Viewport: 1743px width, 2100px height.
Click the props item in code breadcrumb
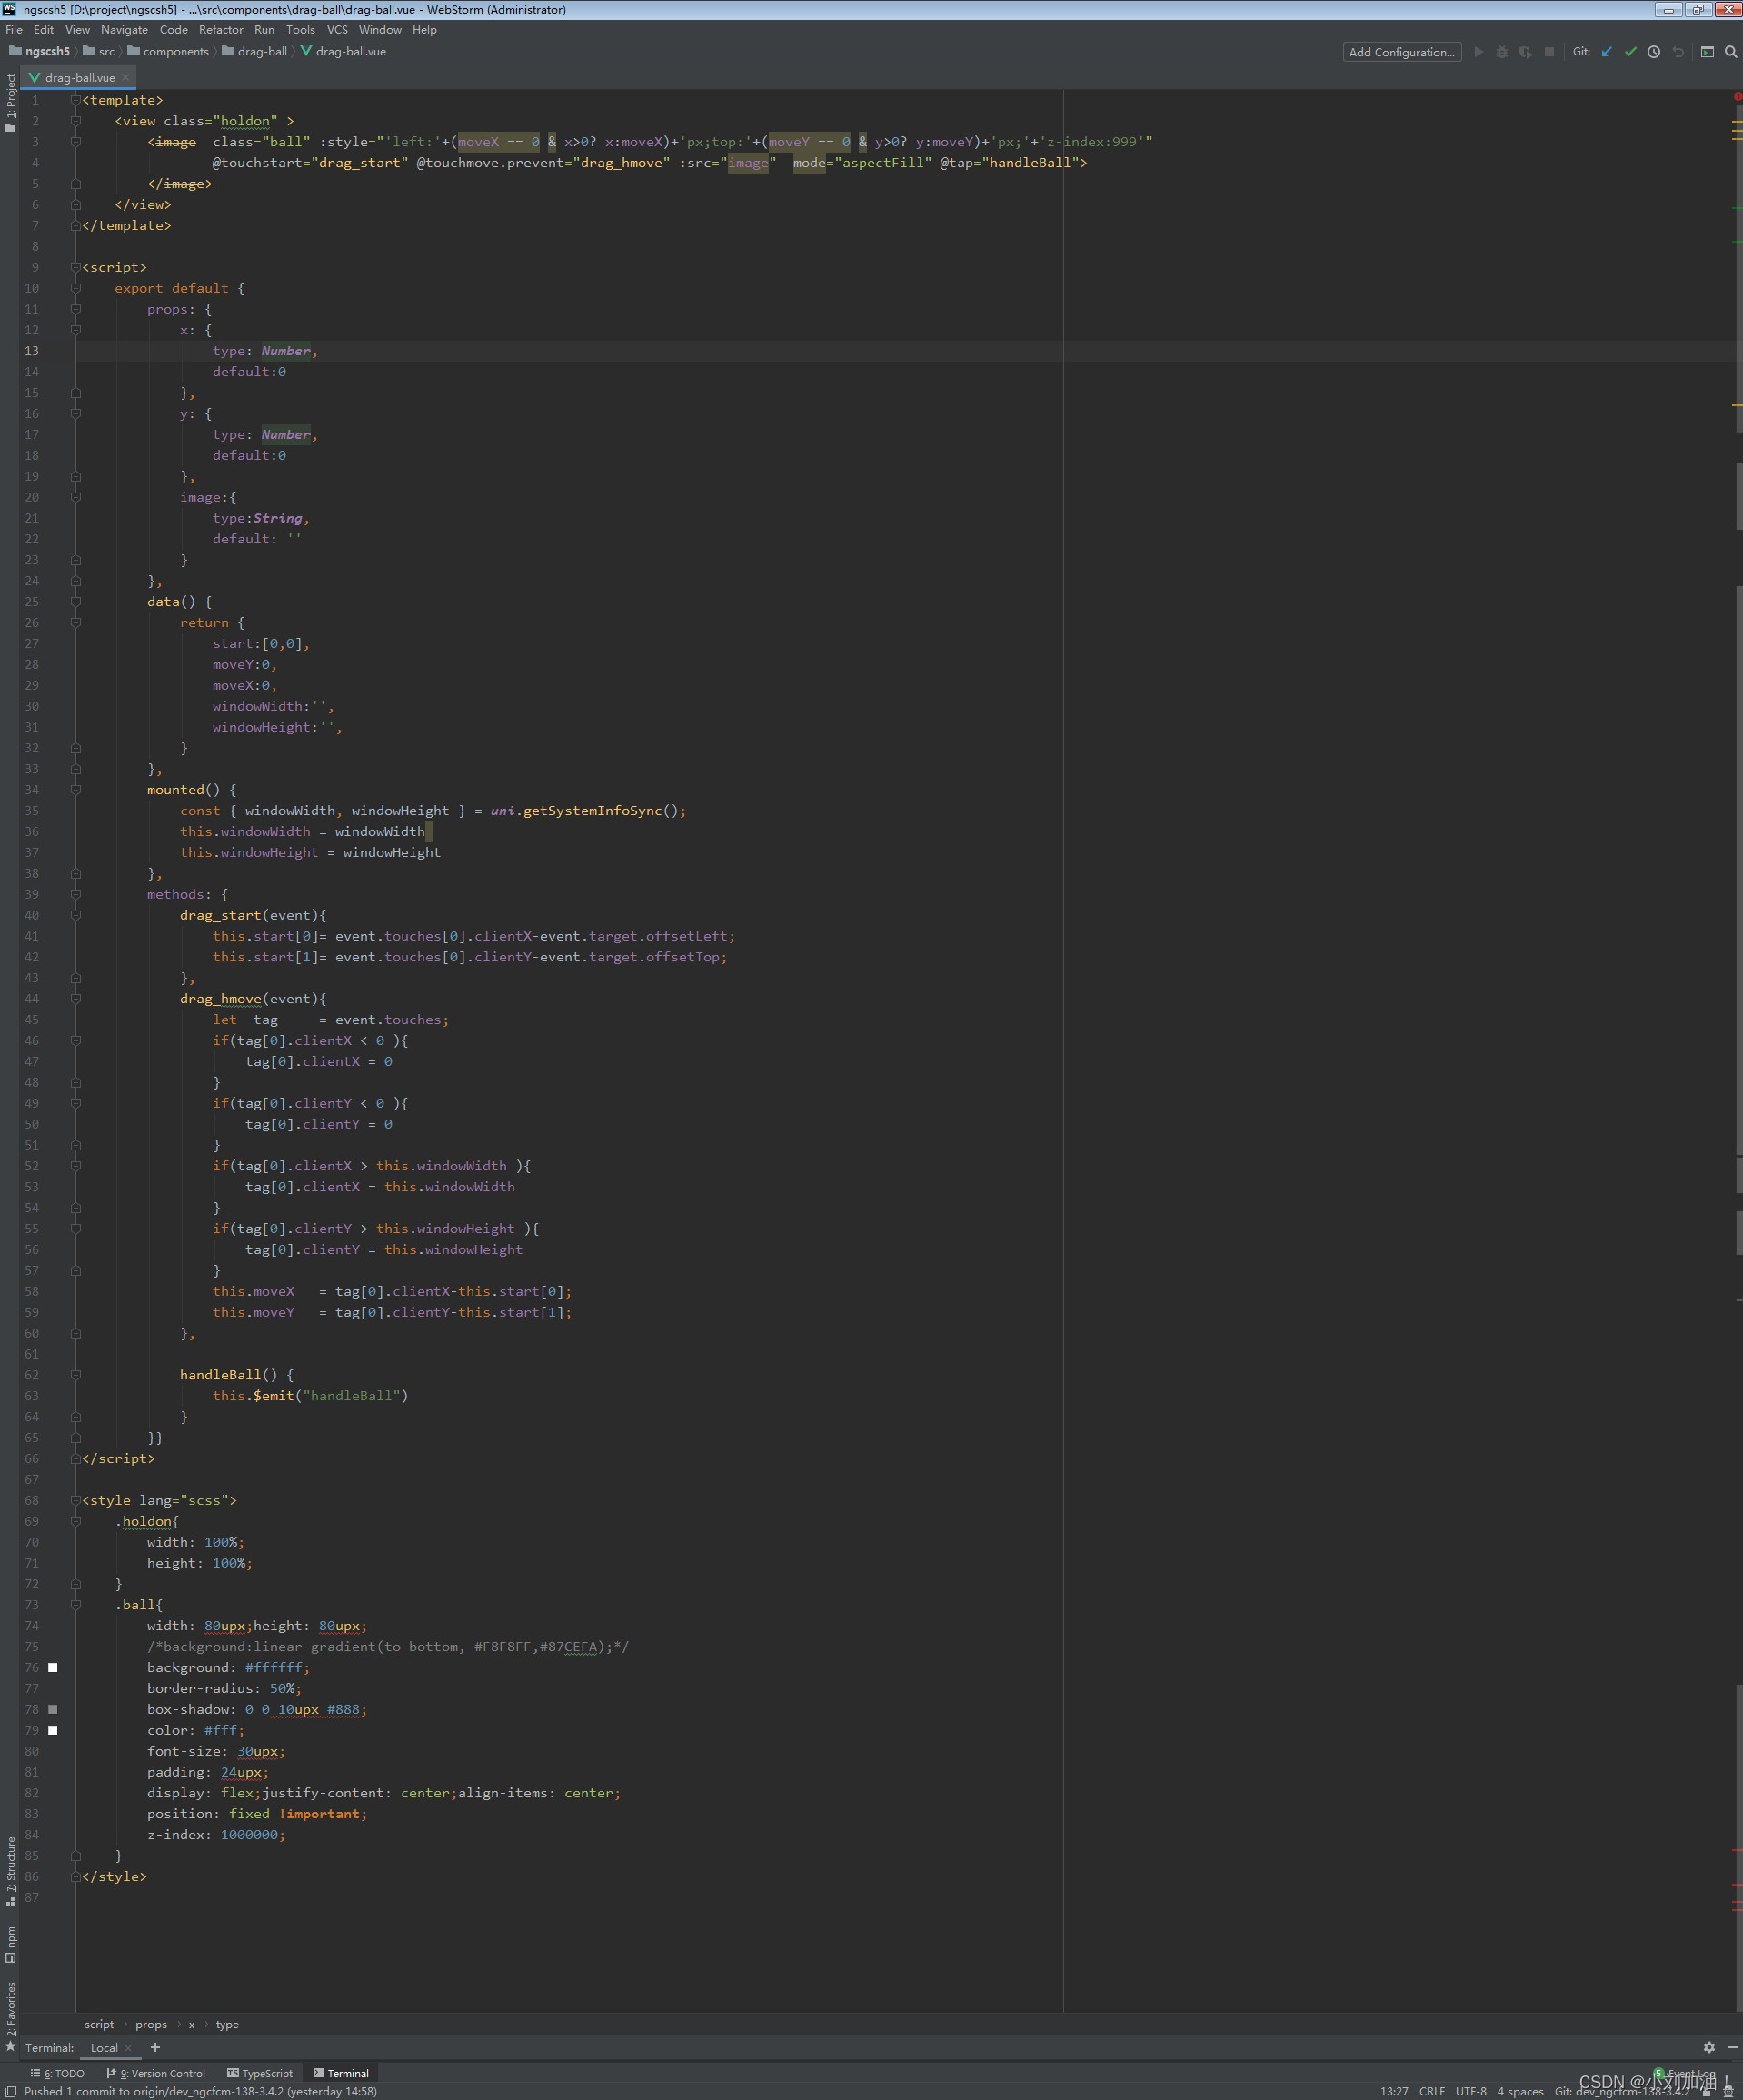[x=151, y=2024]
